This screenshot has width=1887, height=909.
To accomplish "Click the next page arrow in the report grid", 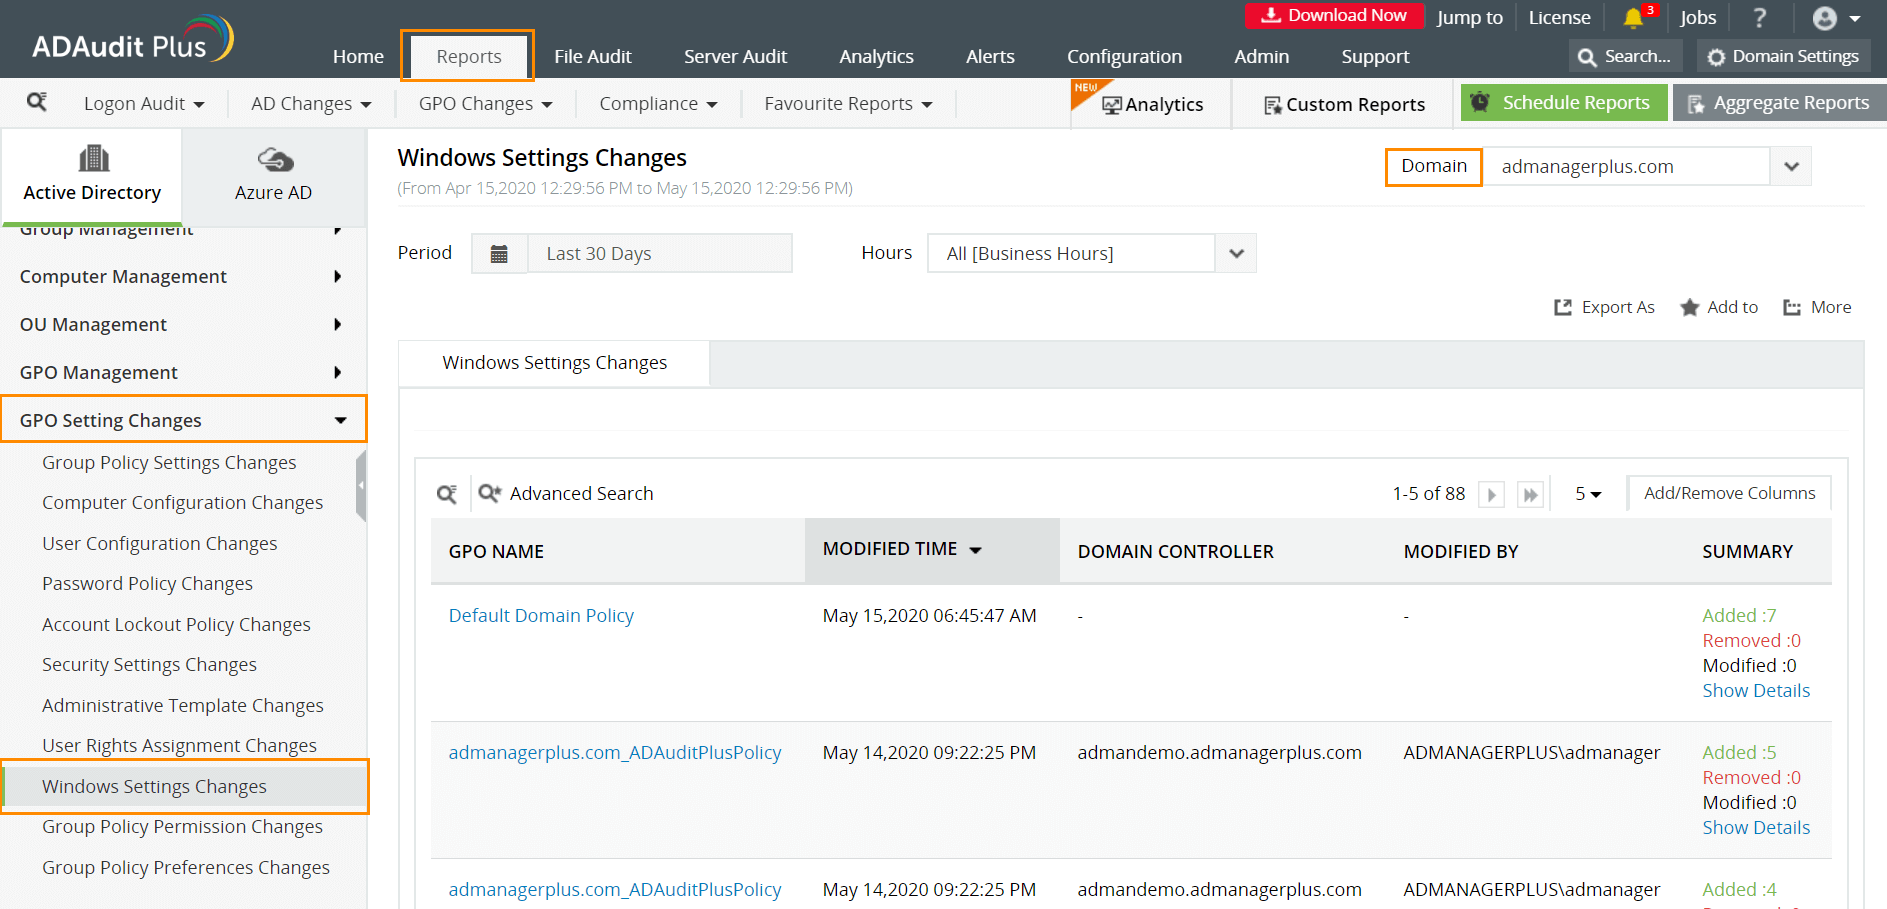I will pyautogui.click(x=1491, y=494).
